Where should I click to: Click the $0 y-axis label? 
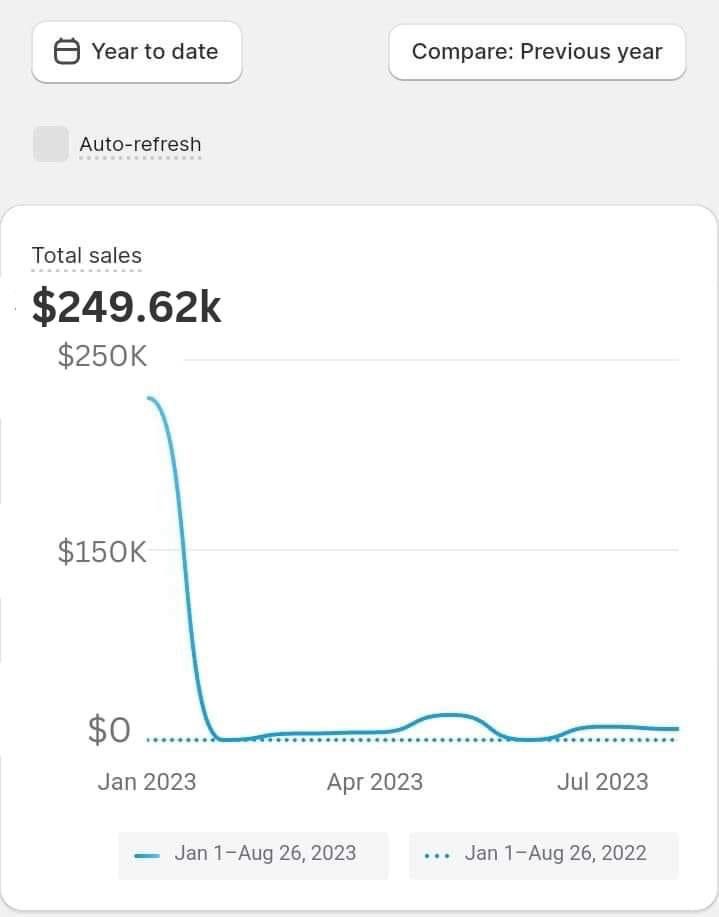tap(109, 731)
